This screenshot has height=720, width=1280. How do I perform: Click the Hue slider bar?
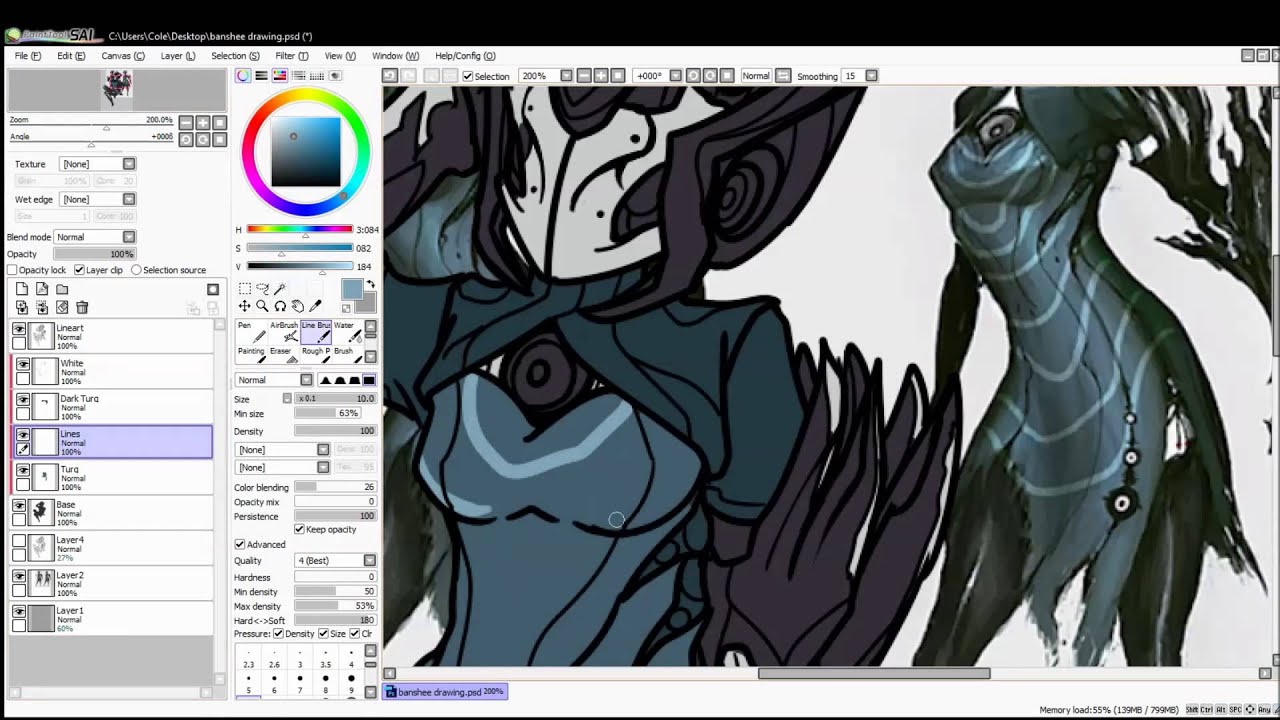click(x=300, y=230)
